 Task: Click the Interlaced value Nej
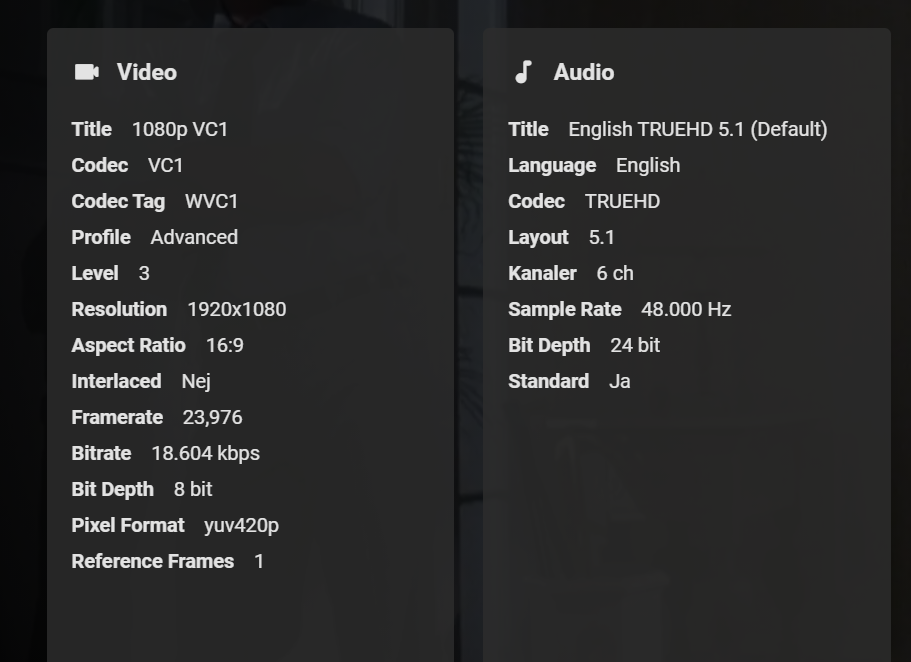(x=196, y=381)
